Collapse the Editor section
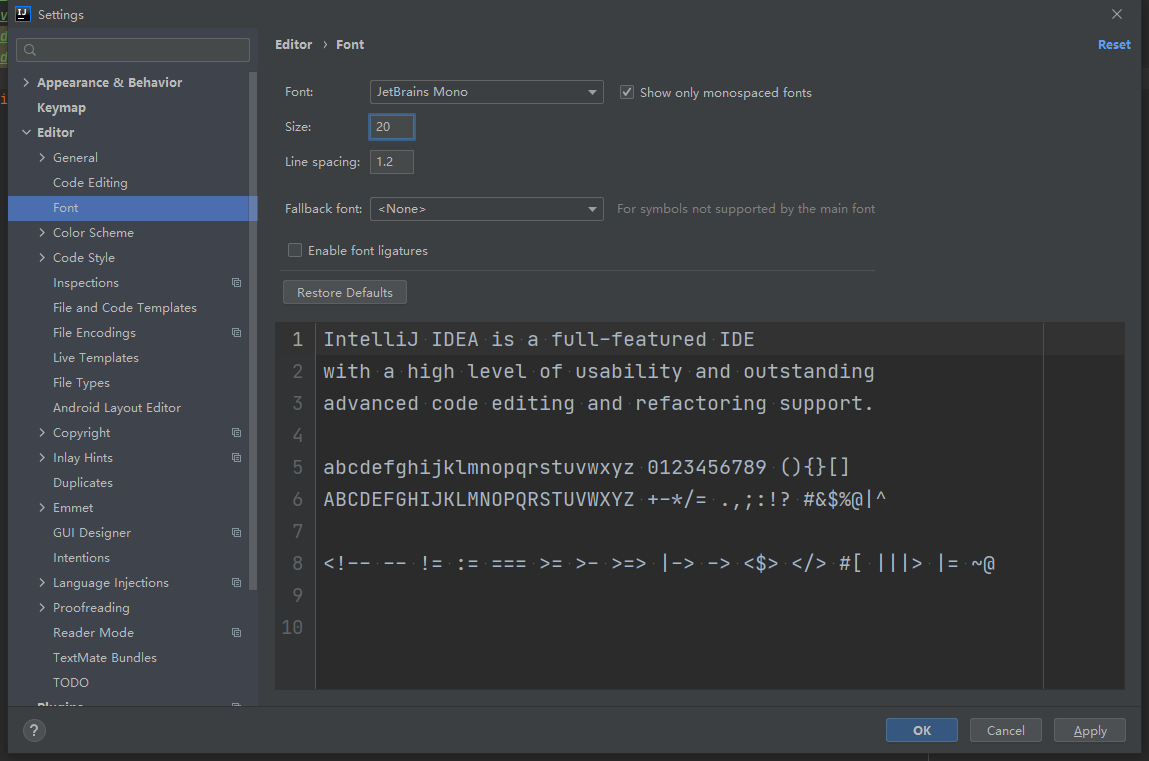Image resolution: width=1149 pixels, height=761 pixels. pyautogui.click(x=26, y=133)
